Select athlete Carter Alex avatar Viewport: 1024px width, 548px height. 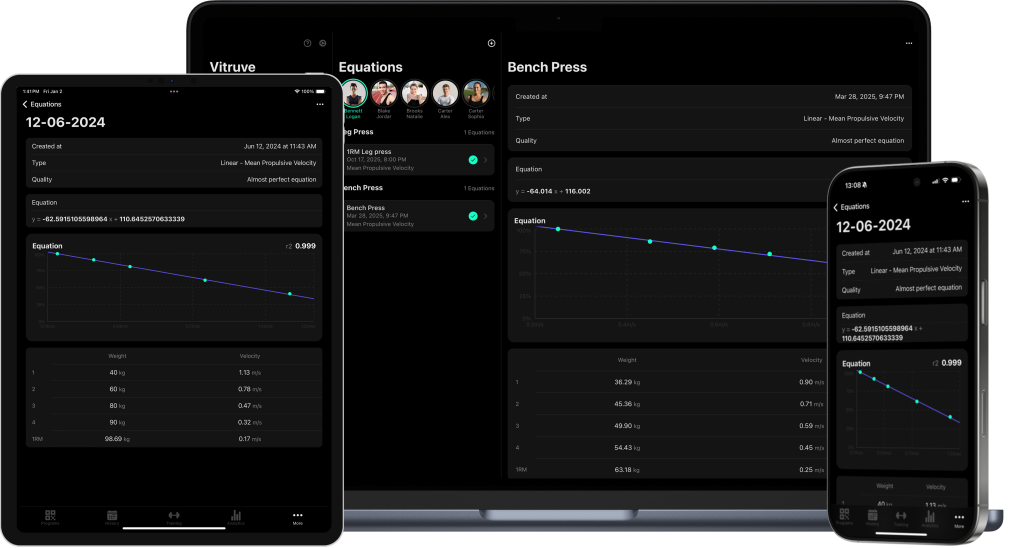(x=445, y=94)
